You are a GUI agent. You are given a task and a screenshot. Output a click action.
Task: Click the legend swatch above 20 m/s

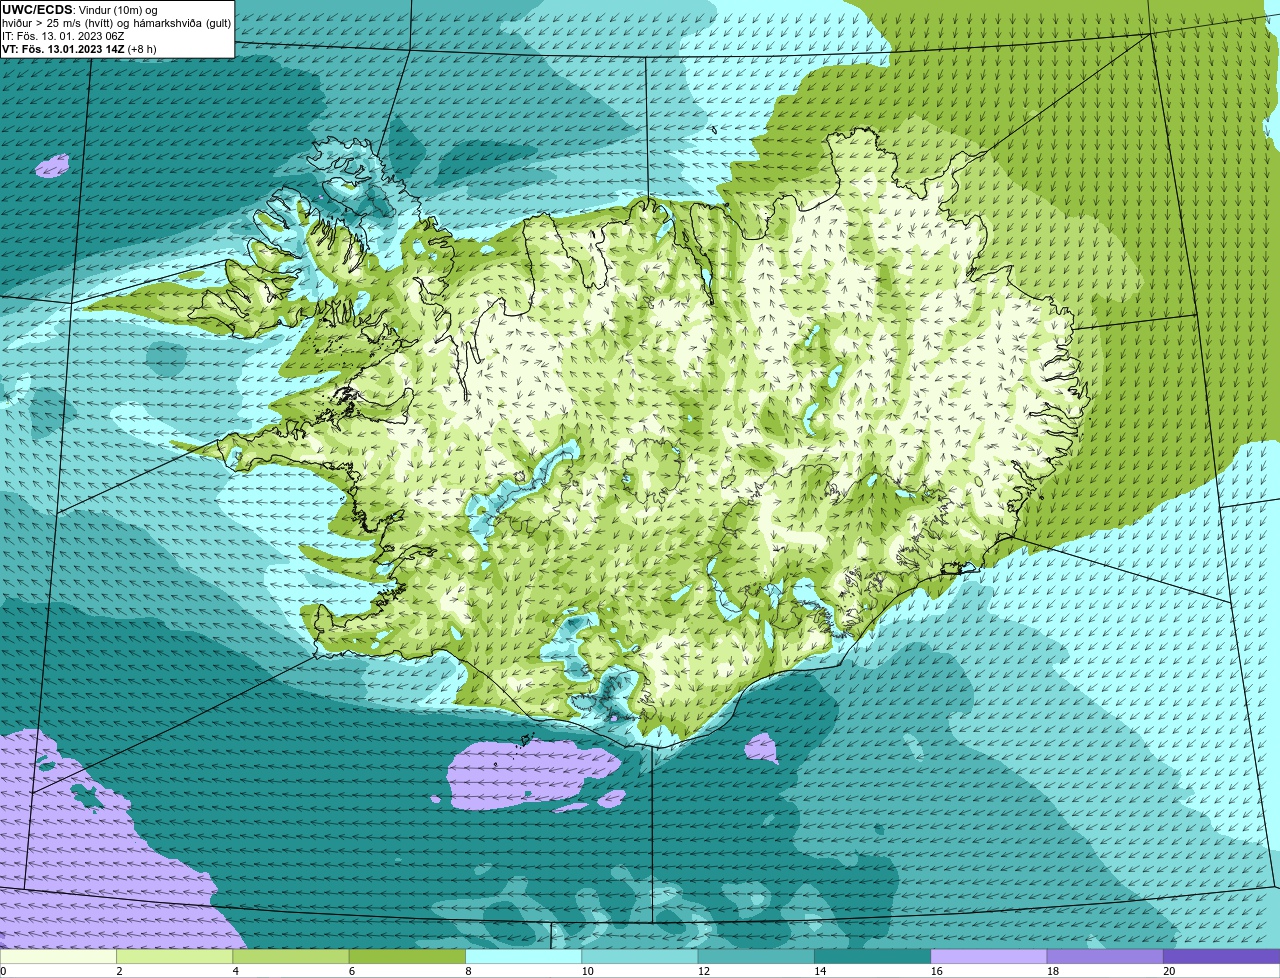(1221, 956)
